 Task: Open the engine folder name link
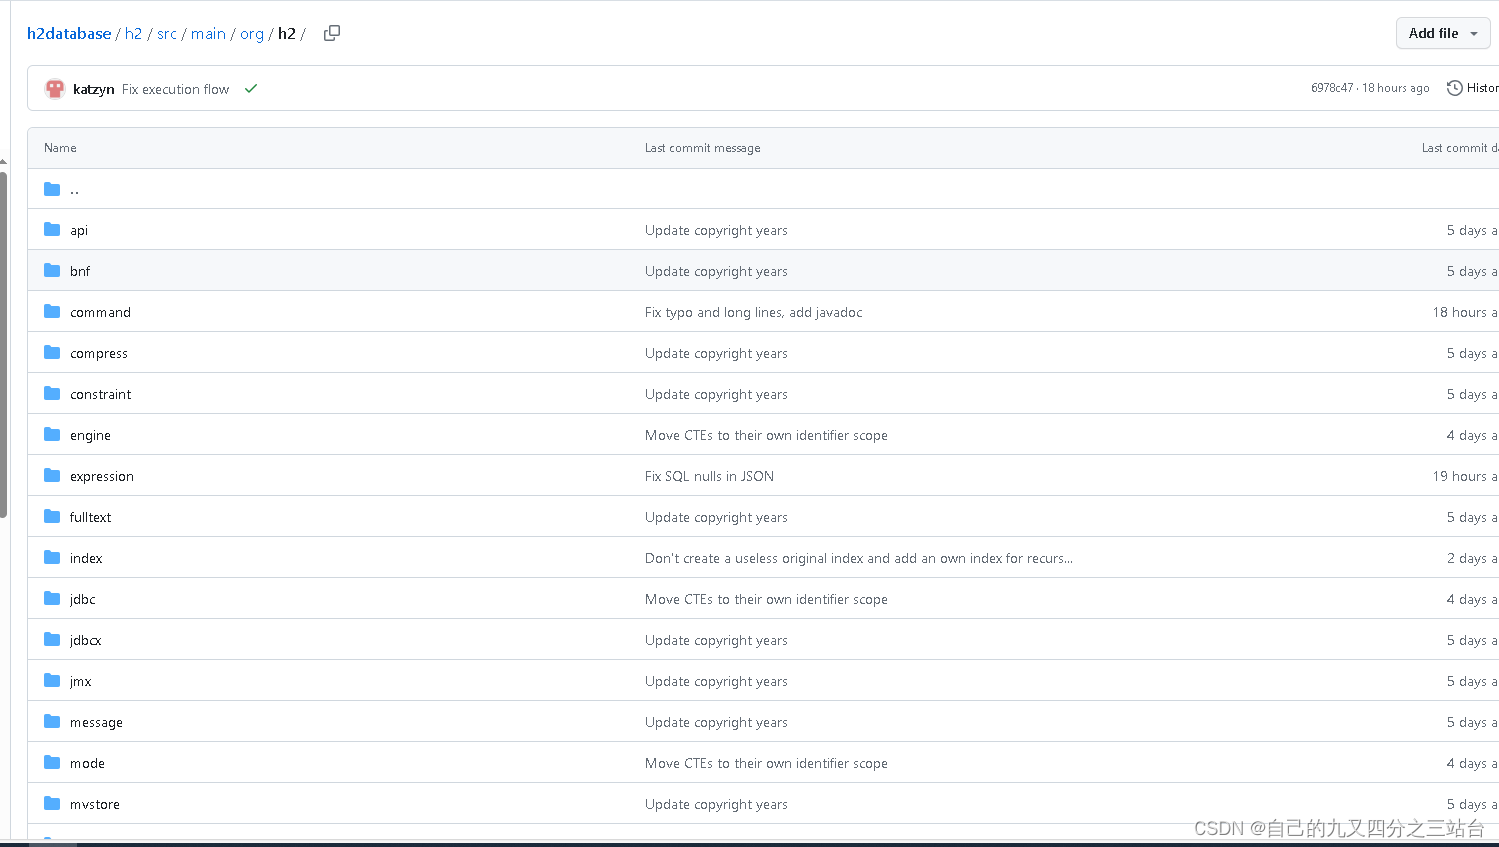[90, 435]
